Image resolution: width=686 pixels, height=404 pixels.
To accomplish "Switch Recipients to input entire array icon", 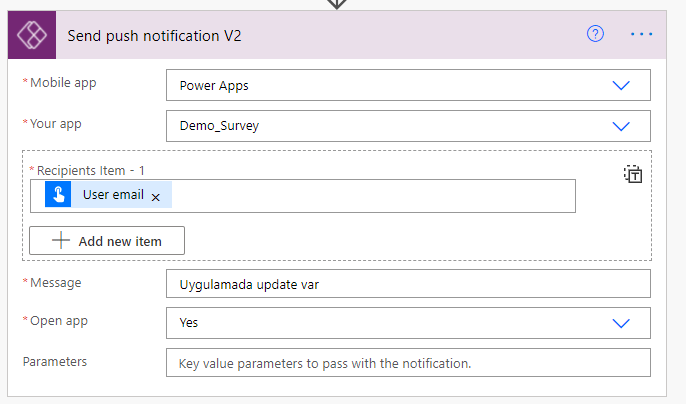I will [x=632, y=174].
